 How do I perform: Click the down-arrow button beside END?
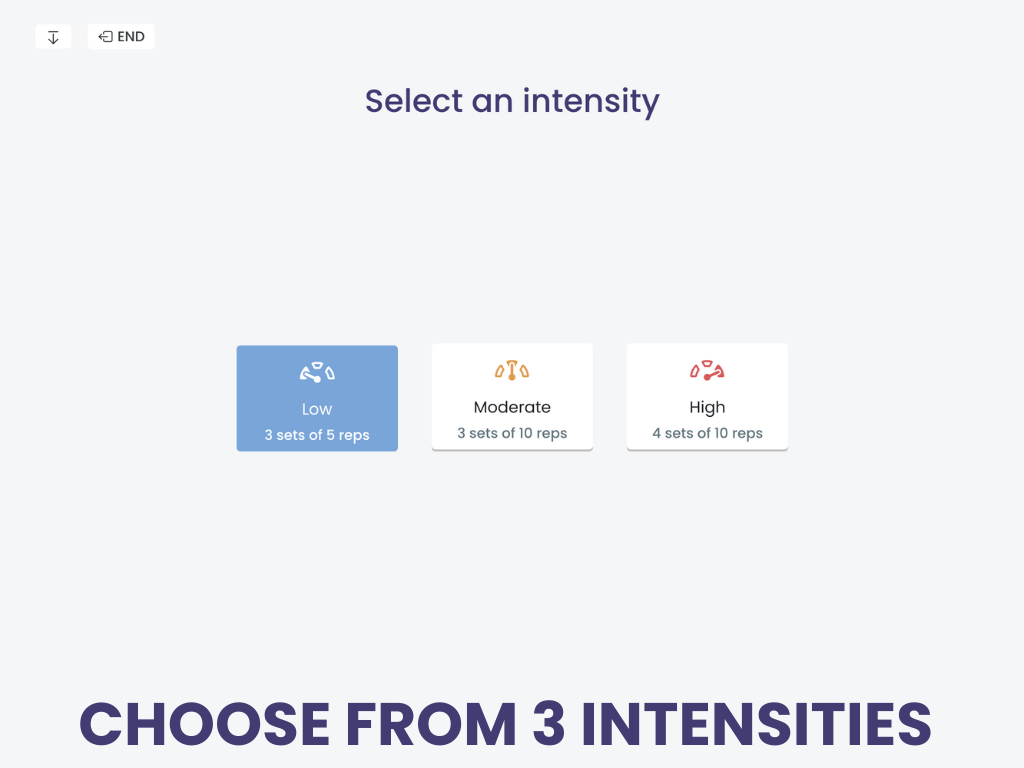(x=53, y=37)
